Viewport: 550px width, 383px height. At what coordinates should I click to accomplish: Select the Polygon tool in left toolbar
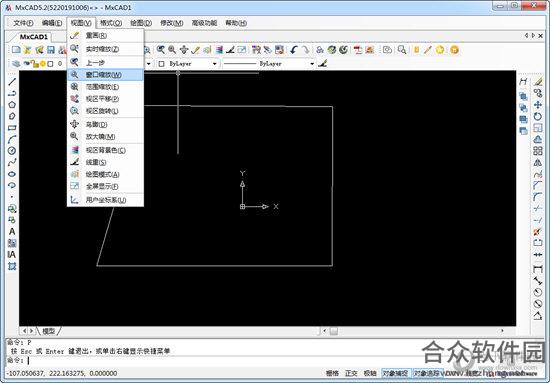coord(12,105)
